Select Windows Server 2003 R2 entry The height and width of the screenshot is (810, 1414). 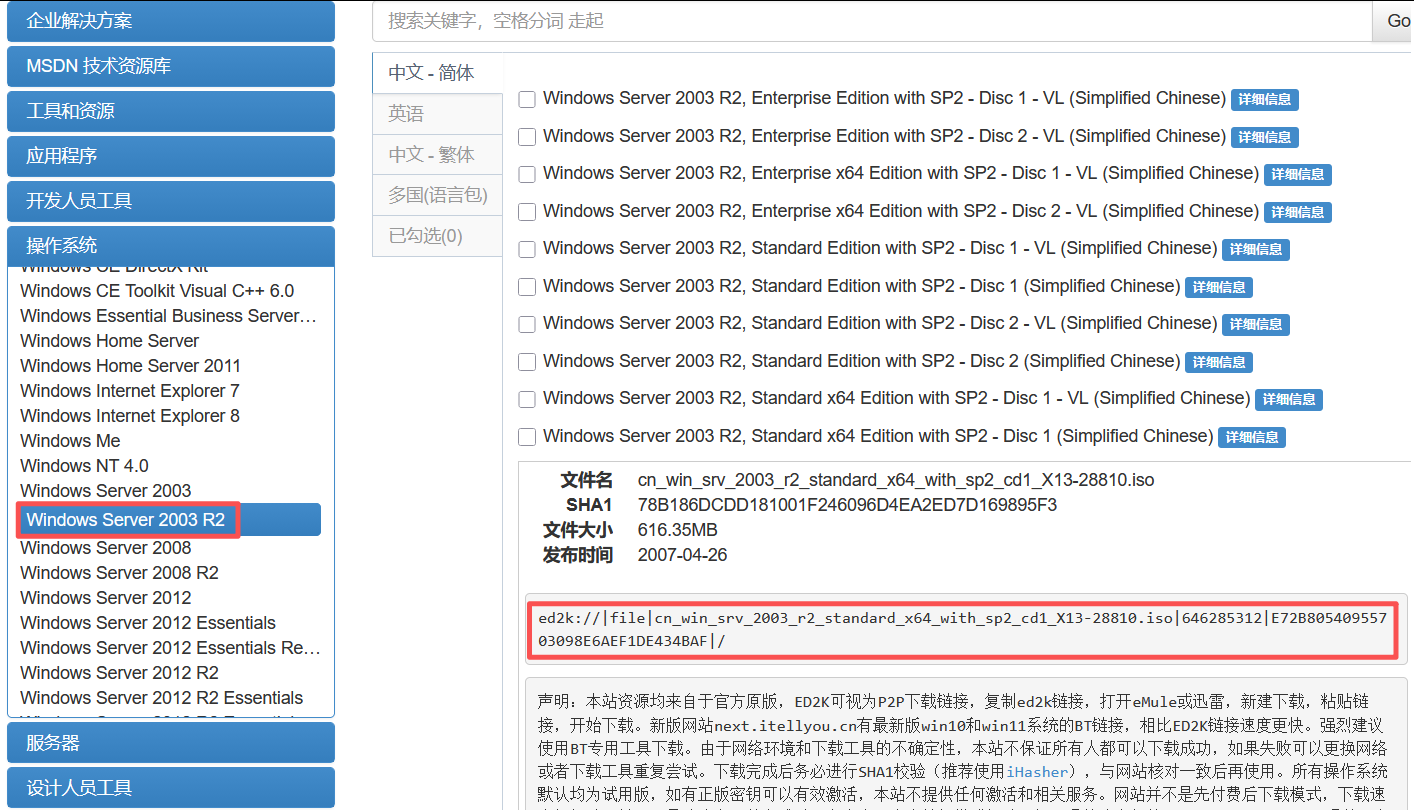169,520
